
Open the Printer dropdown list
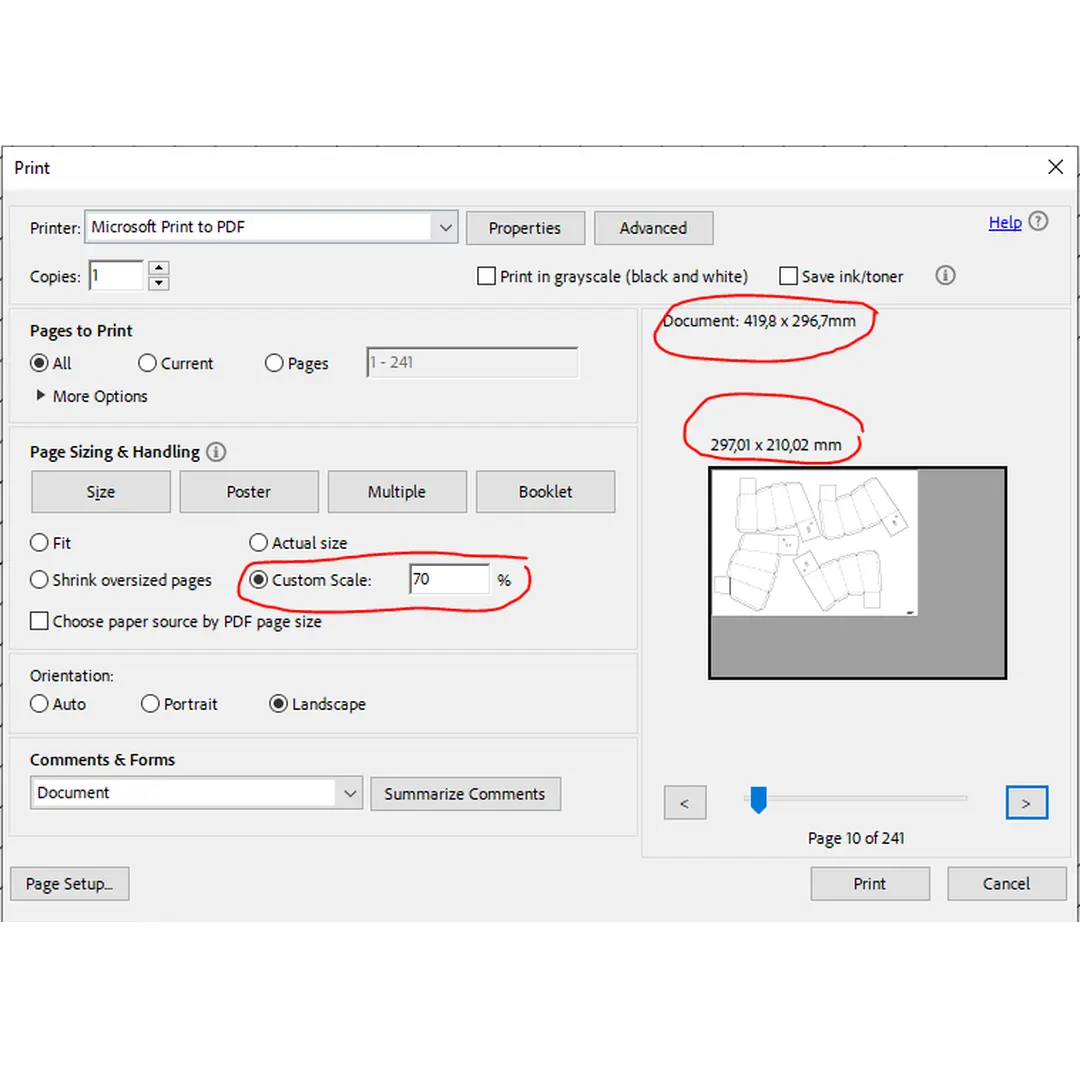(445, 227)
